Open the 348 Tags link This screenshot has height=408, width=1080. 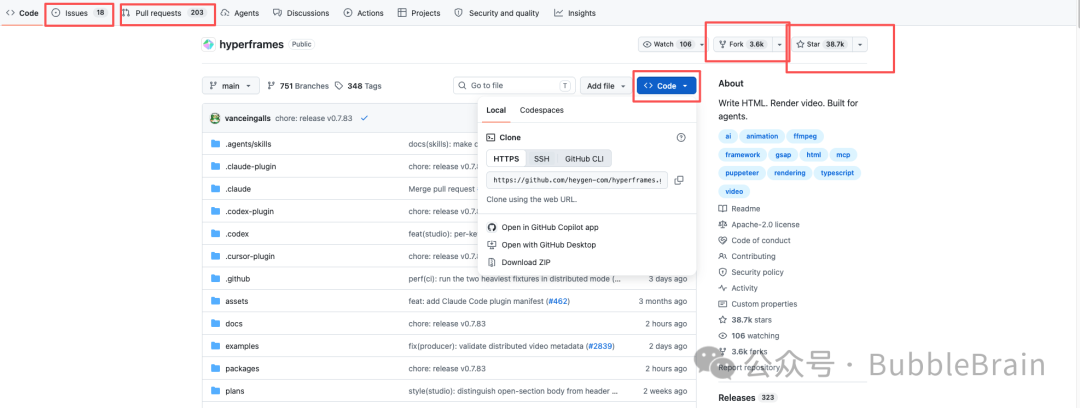[x=358, y=86]
